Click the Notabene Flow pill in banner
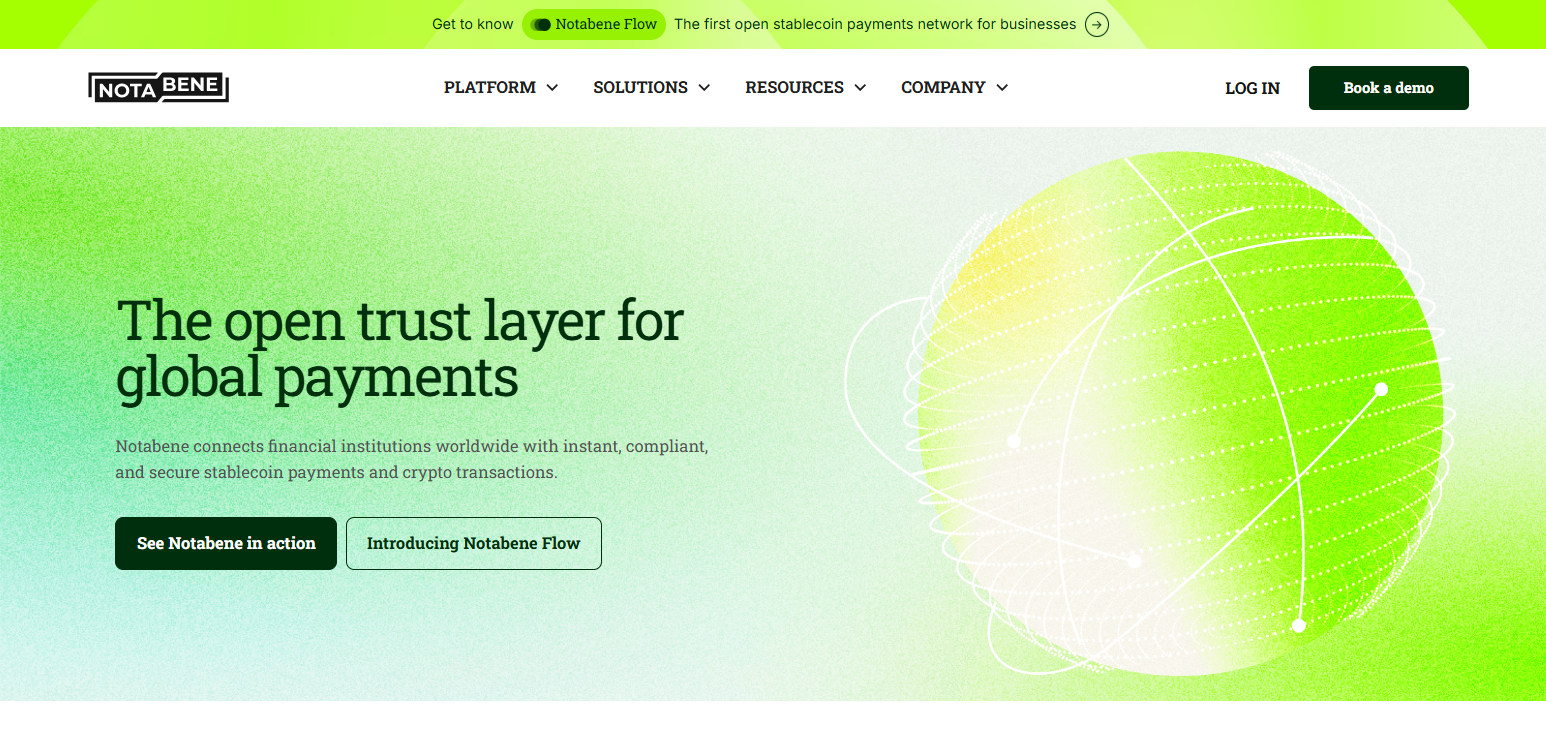 point(594,24)
